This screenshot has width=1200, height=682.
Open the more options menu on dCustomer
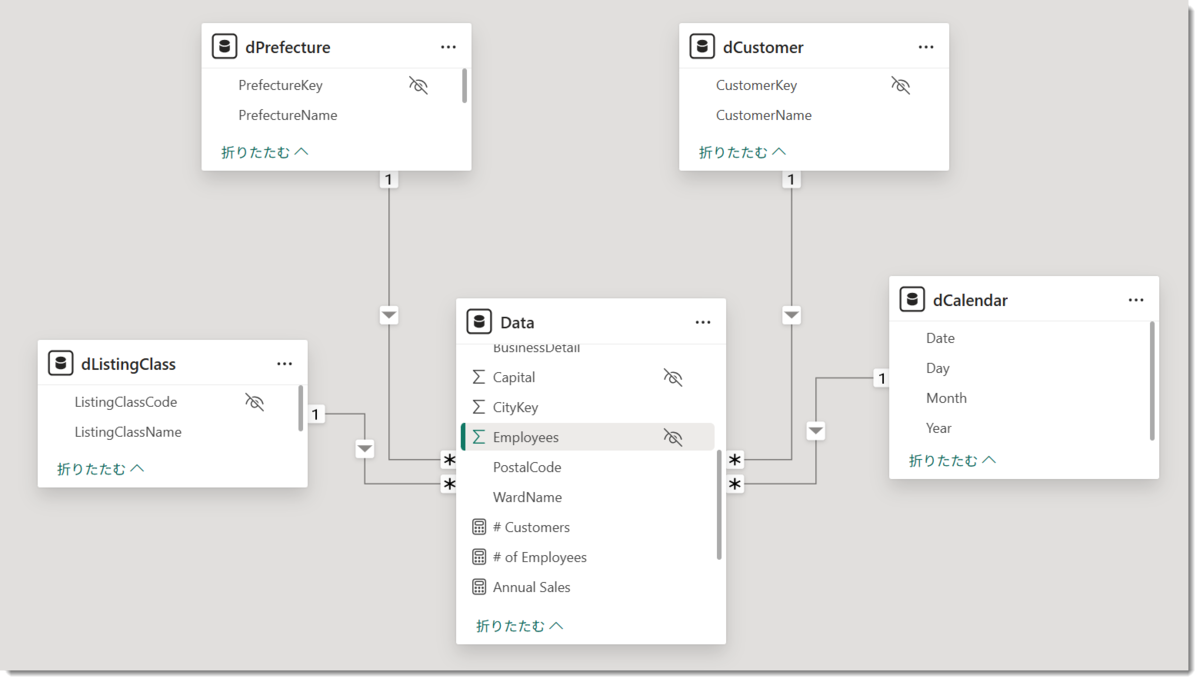(x=926, y=47)
